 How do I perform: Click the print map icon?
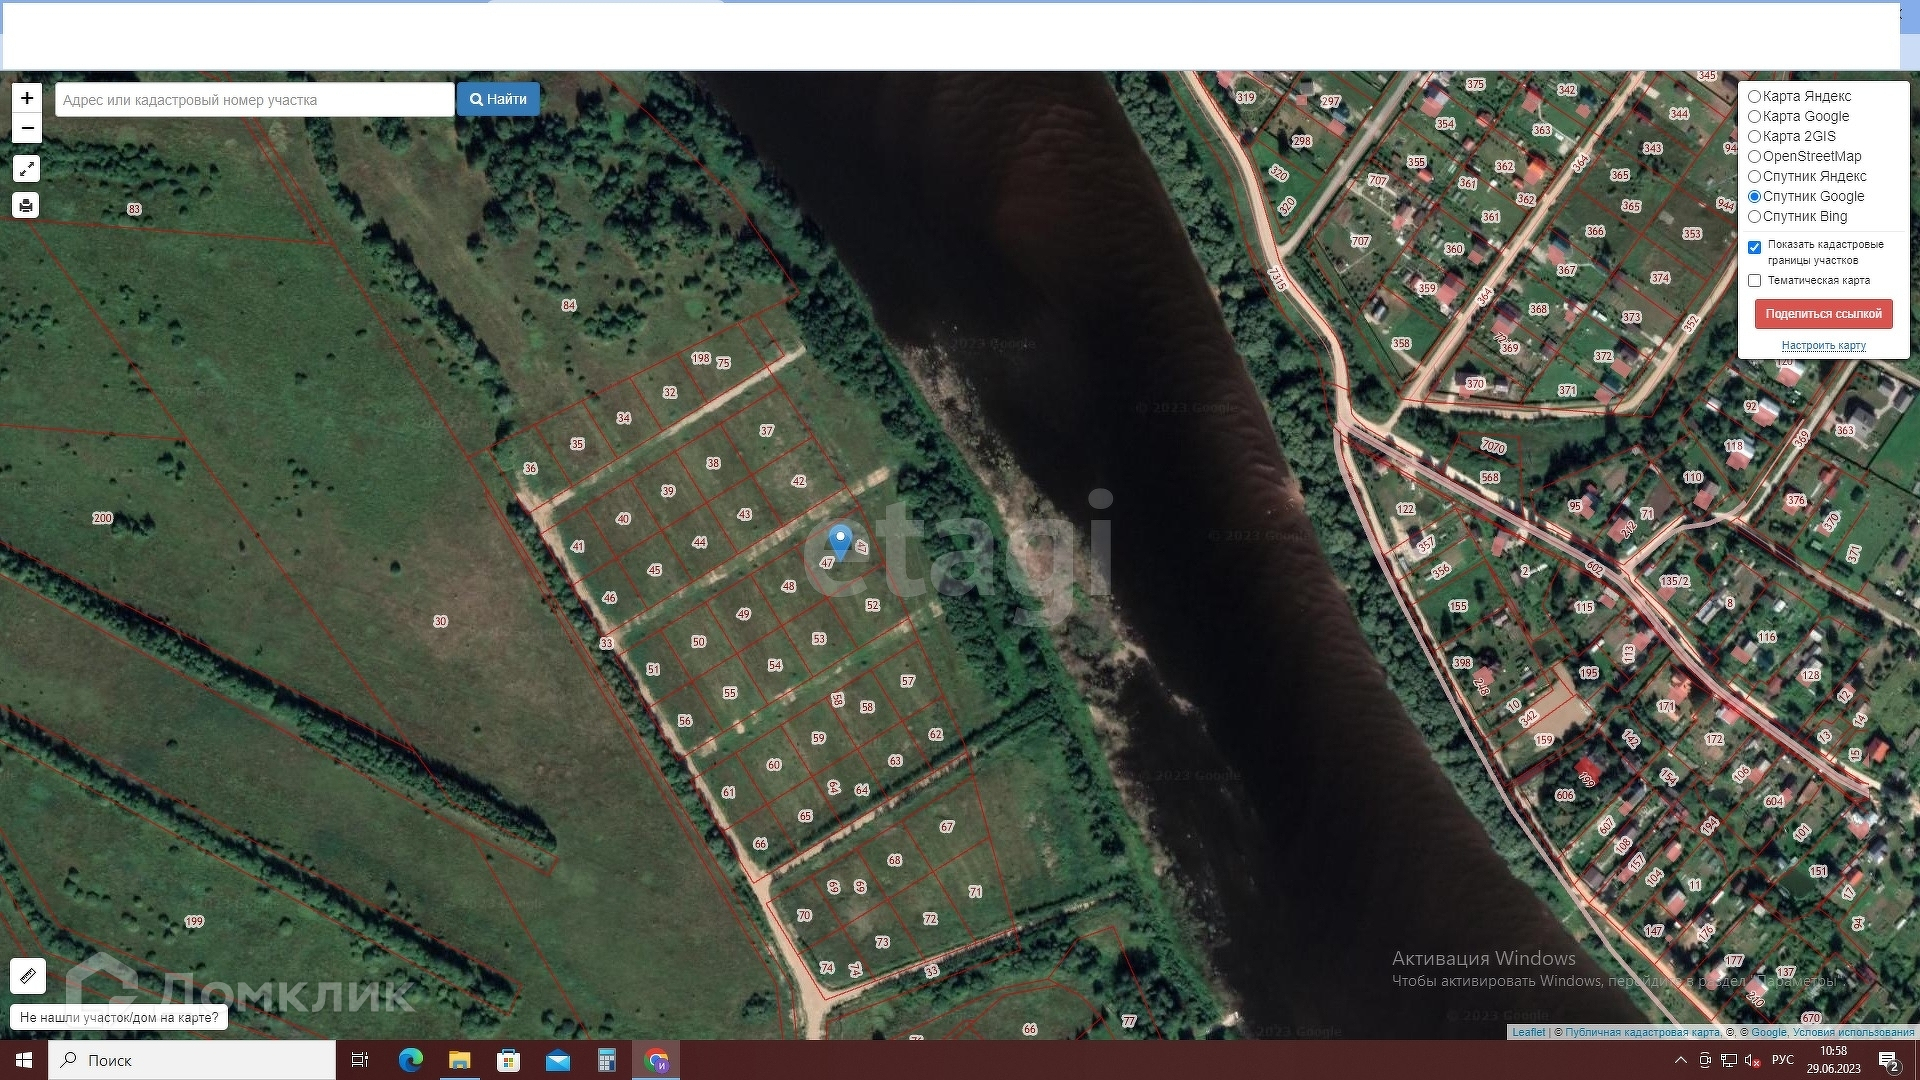(x=27, y=206)
